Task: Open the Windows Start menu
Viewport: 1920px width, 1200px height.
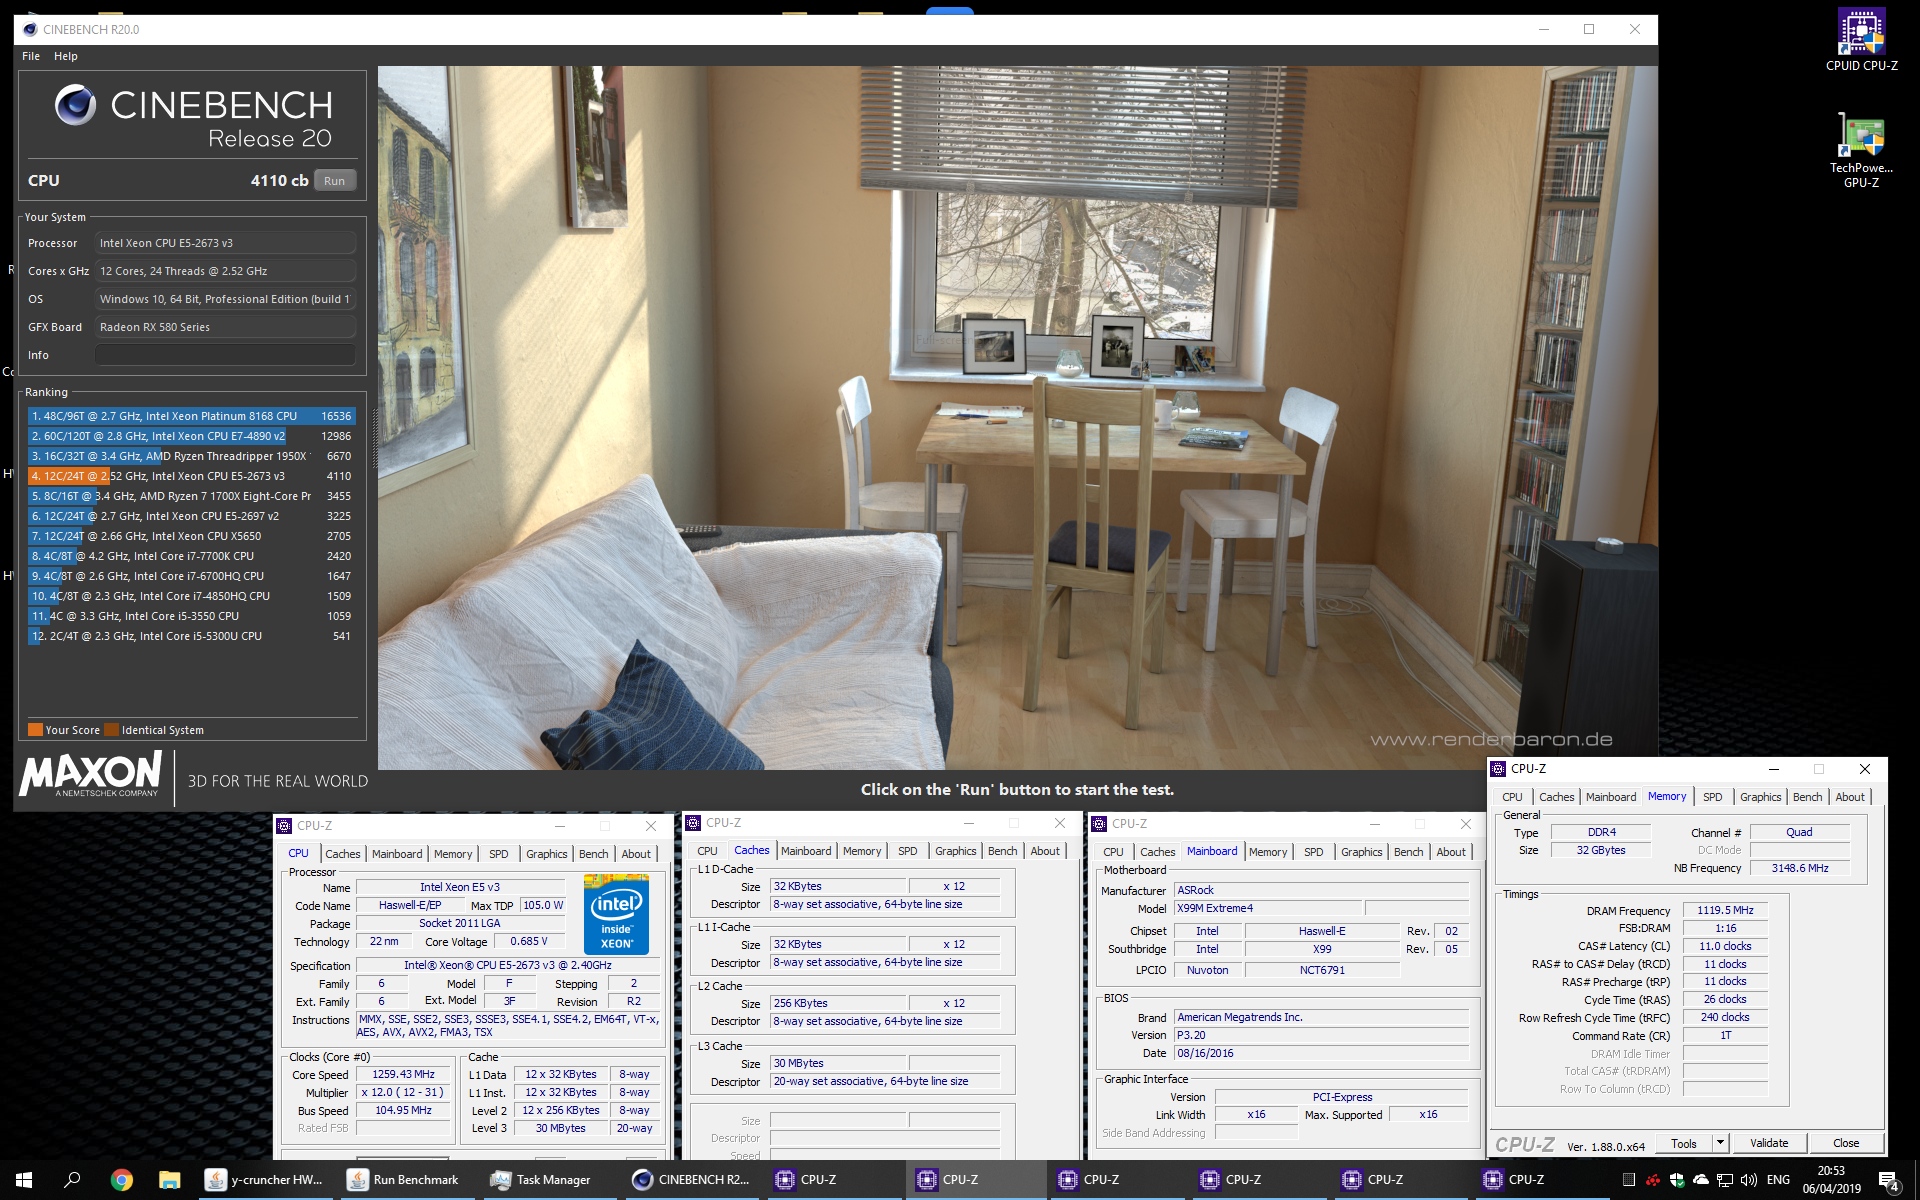Action: [x=24, y=1180]
